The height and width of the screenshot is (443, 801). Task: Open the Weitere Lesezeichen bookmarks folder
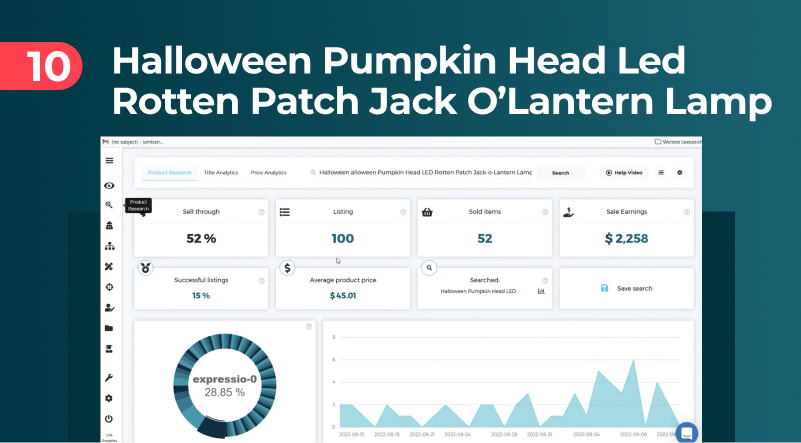[x=676, y=142]
